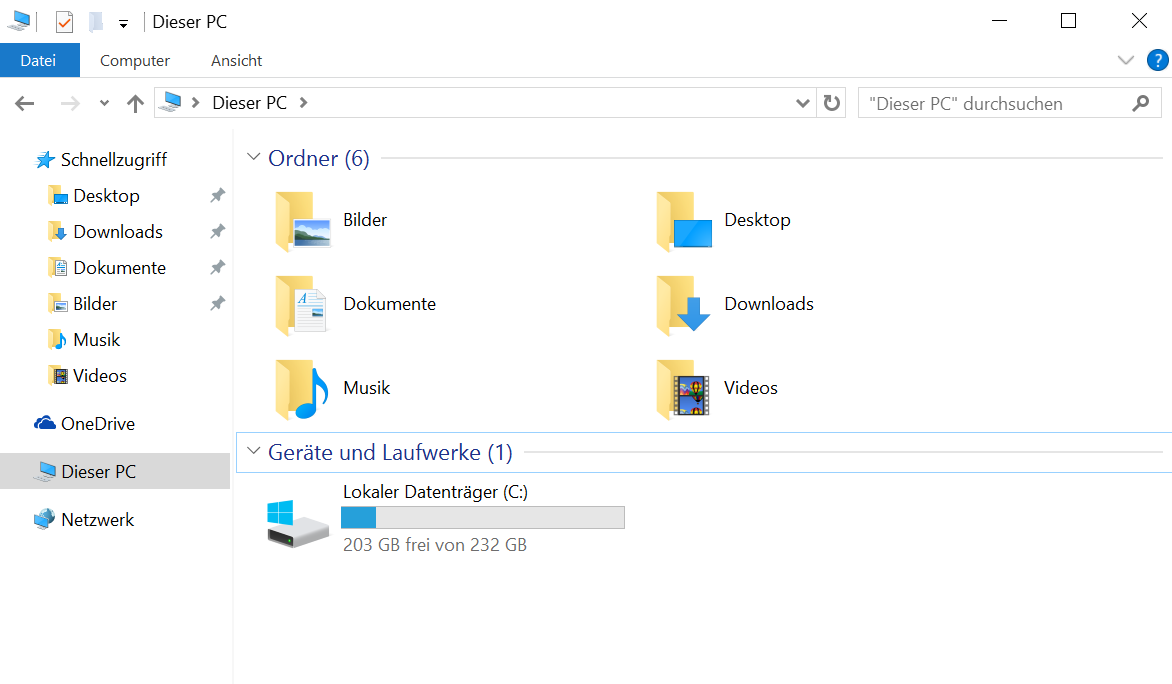The width and height of the screenshot is (1172, 684).
Task: Select Musik in the navigation pane
Action: pos(96,339)
